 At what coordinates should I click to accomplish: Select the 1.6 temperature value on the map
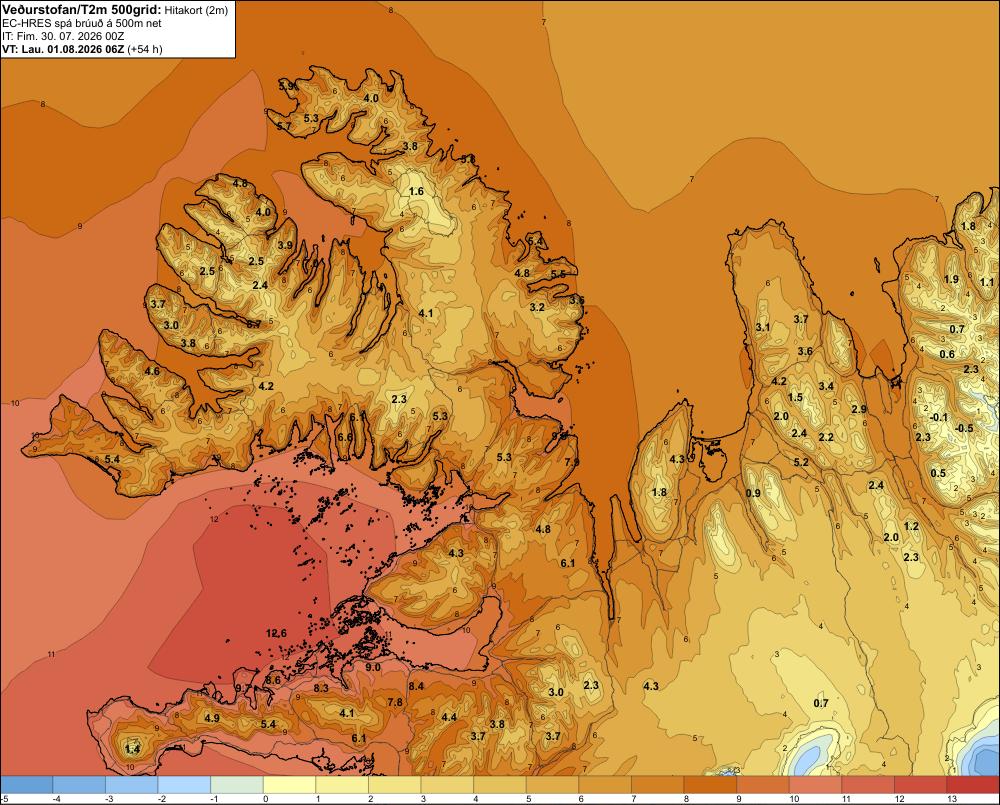416,191
